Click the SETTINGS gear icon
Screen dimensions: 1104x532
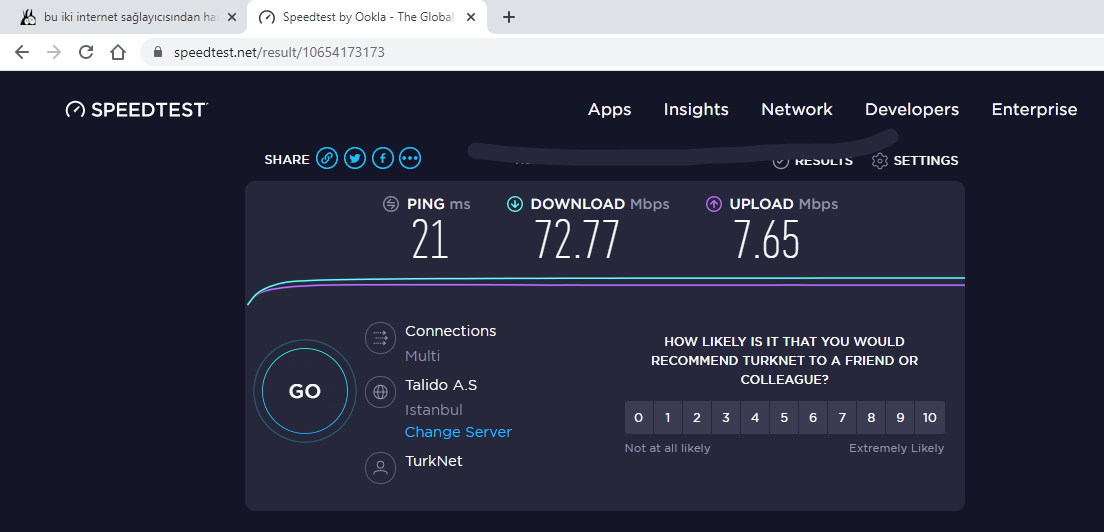coord(879,160)
